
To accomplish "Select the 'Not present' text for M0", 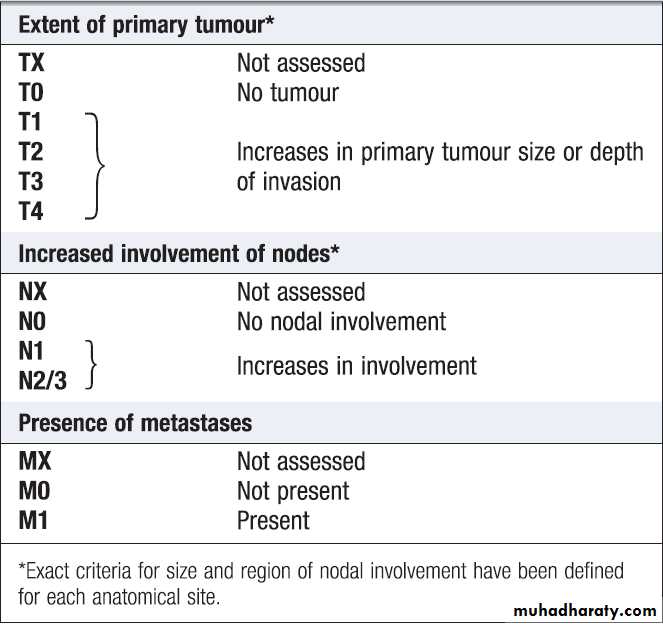I will tap(293, 491).
